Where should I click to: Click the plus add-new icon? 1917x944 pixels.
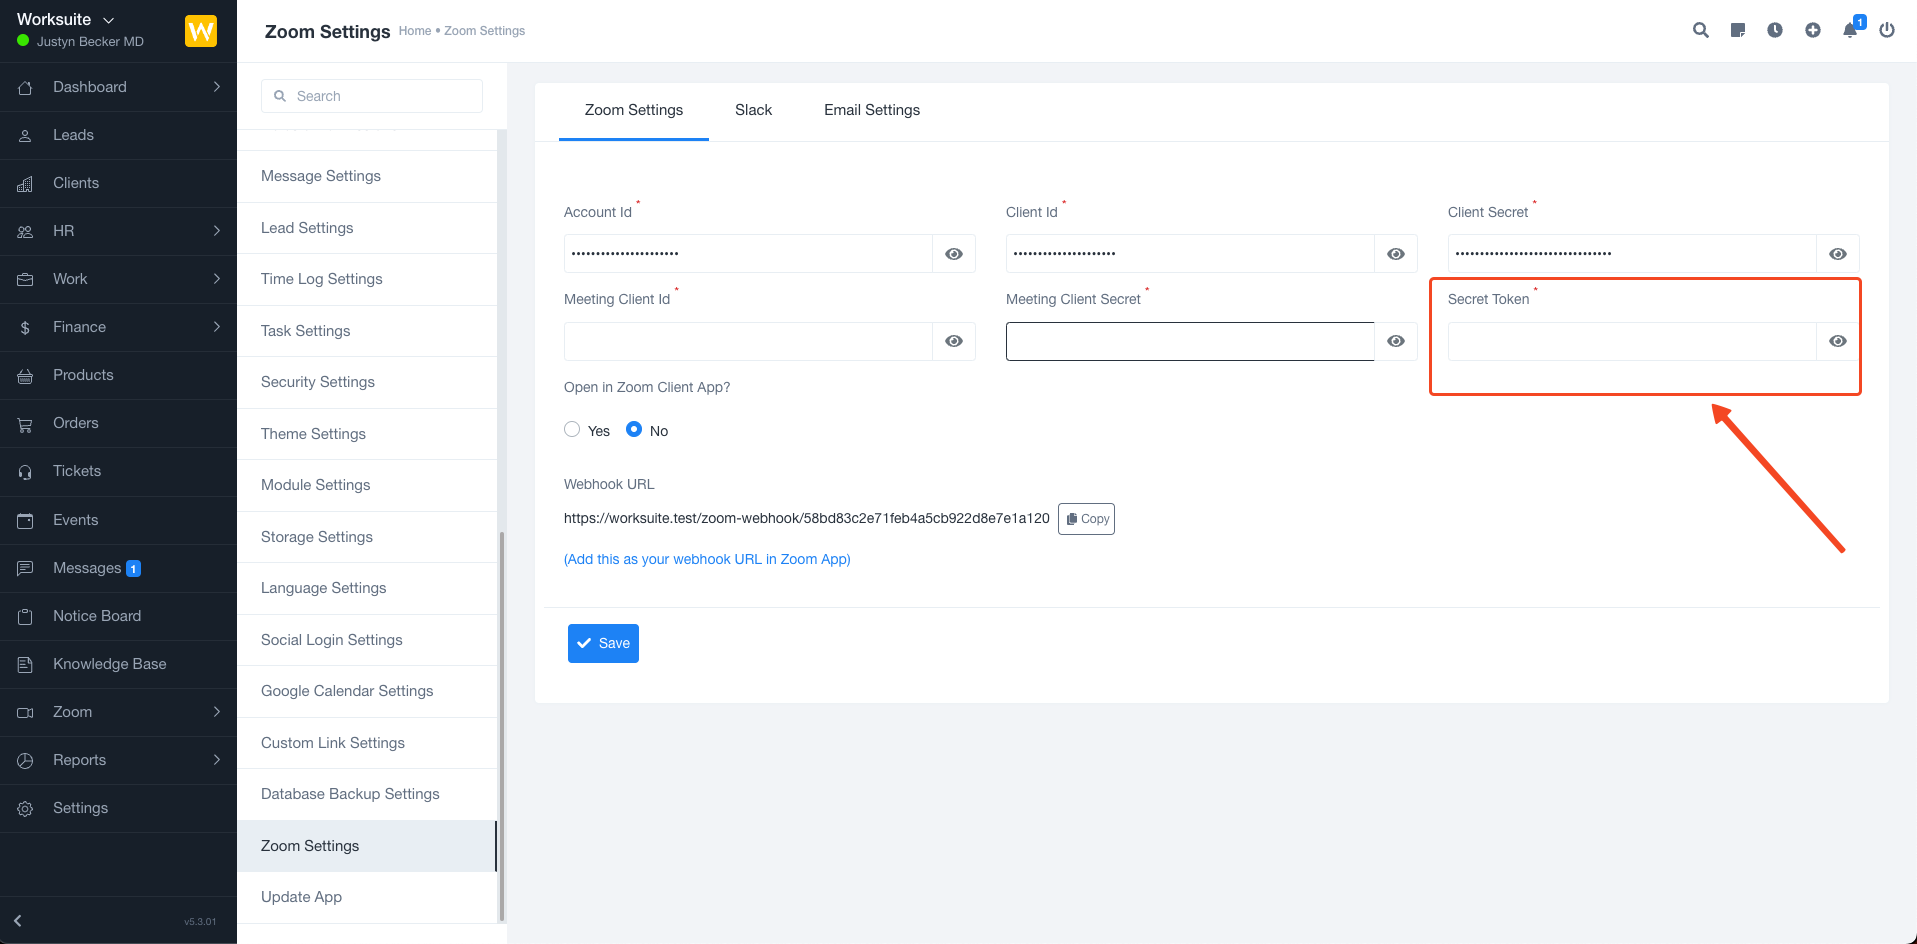1813,30
